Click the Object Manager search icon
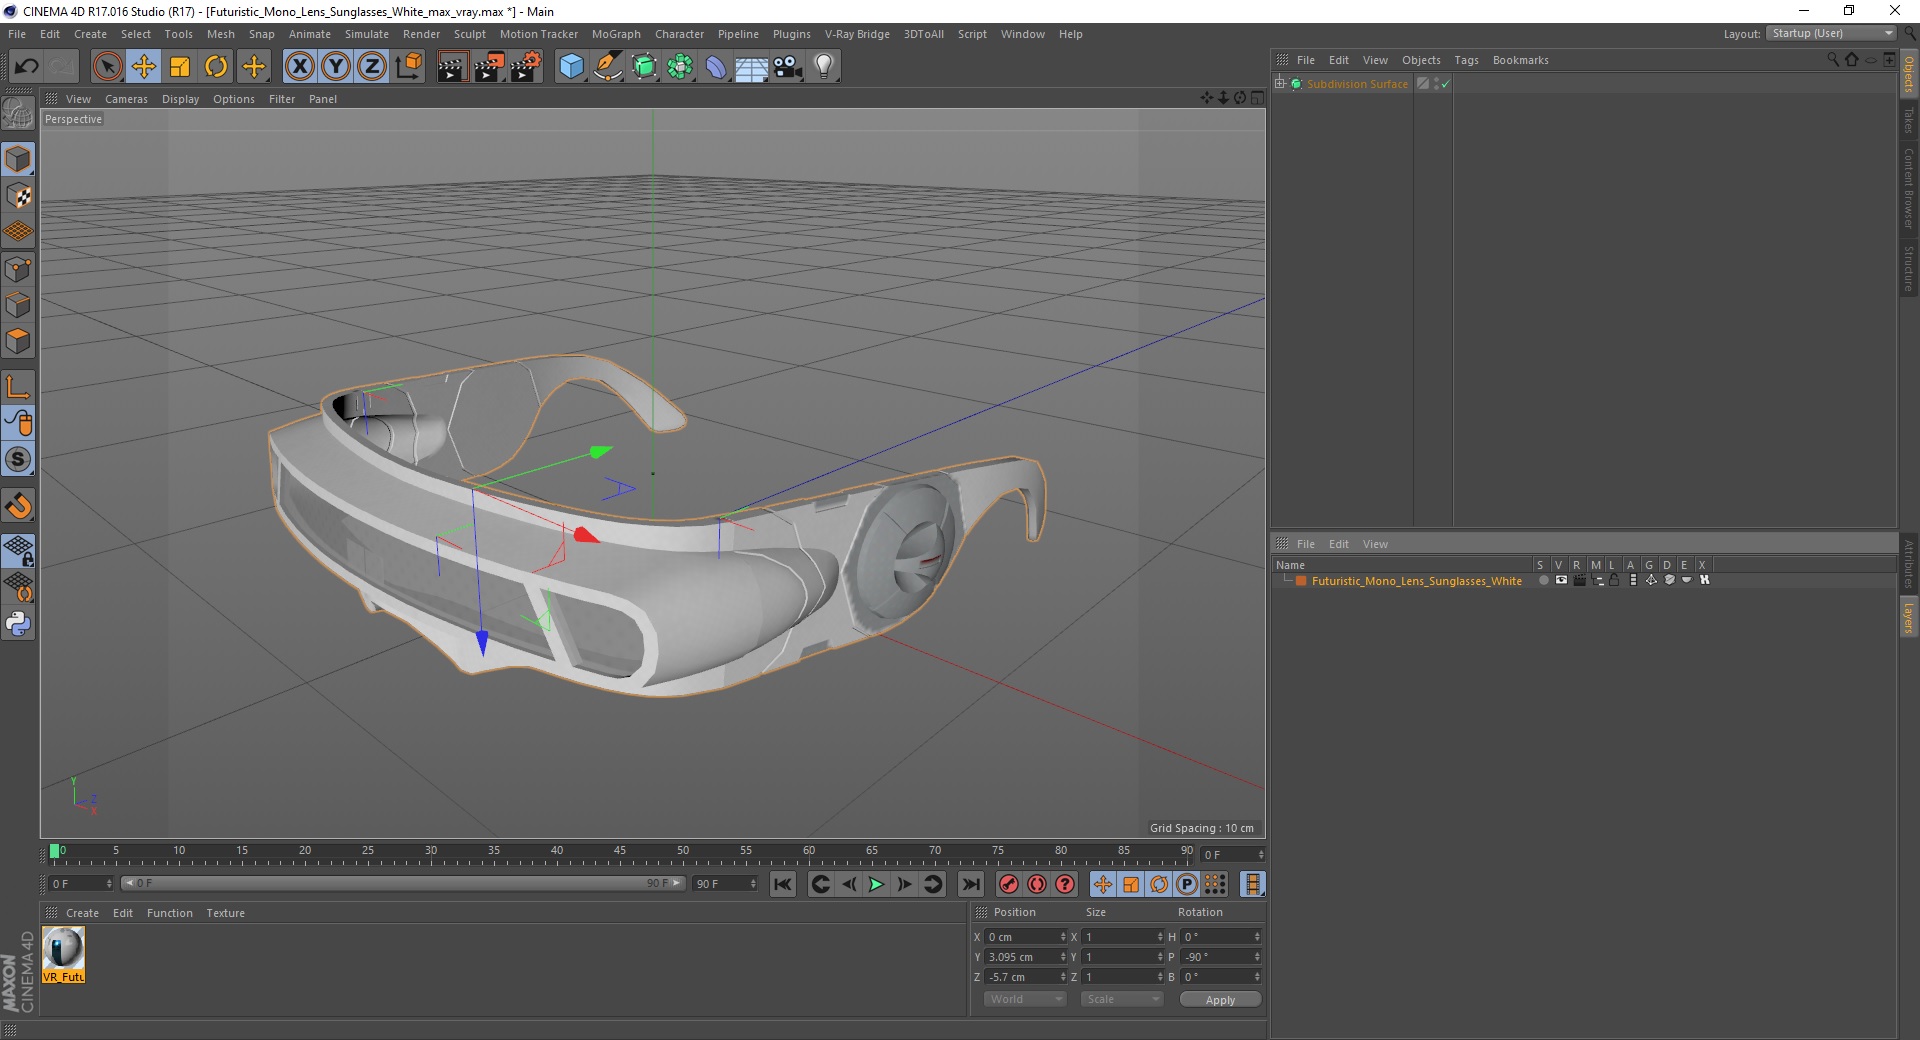Viewport: 1920px width, 1040px height. pos(1832,60)
